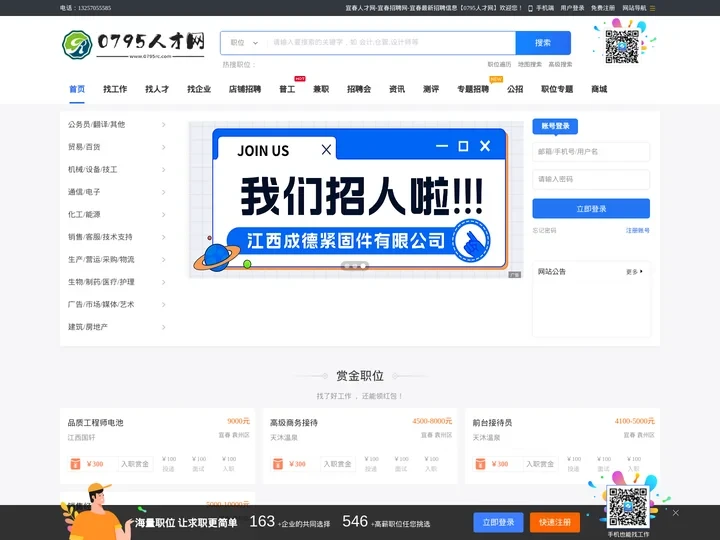This screenshot has width=720, height=540.
Task: Open the 普工 nav item
Action: 287,89
